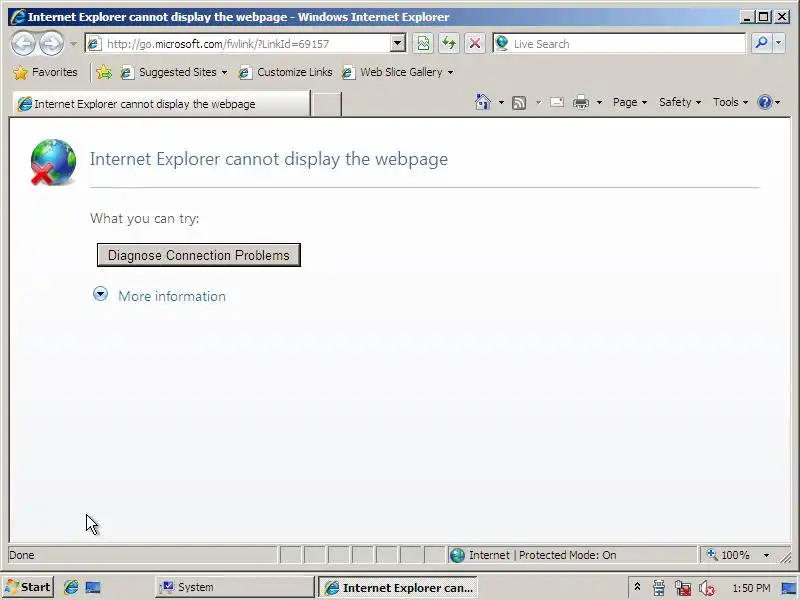Click the Read Mail envelope icon
The height and width of the screenshot is (600, 800).
[x=557, y=103]
